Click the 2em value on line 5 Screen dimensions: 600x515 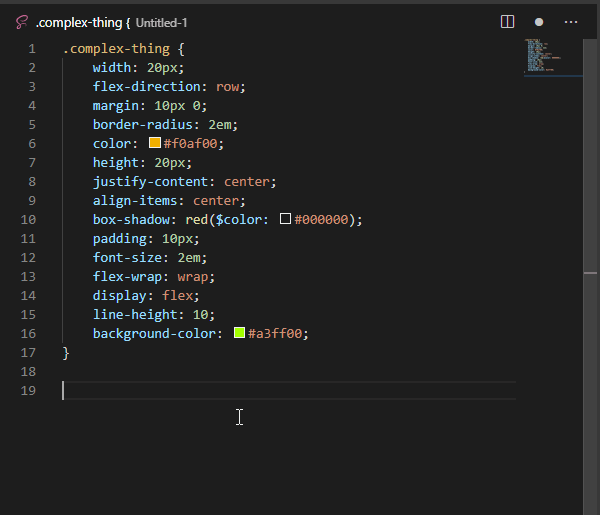pos(220,125)
